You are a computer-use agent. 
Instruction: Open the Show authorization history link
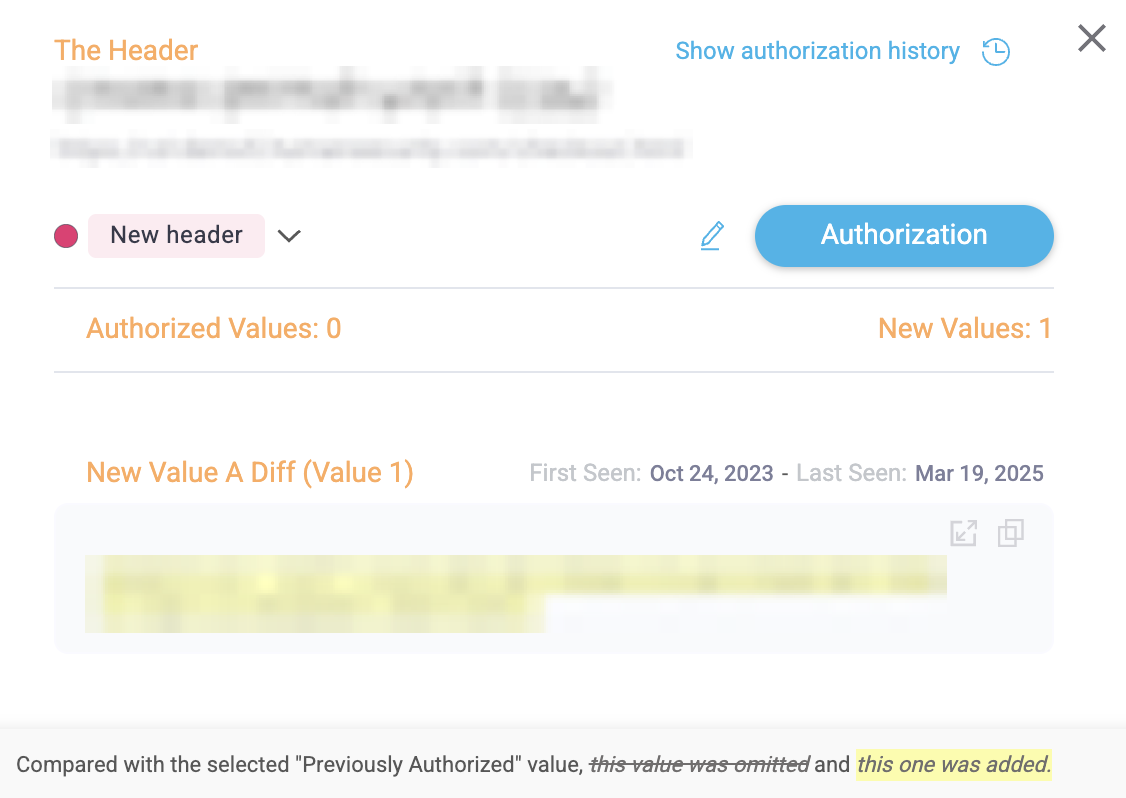[817, 51]
